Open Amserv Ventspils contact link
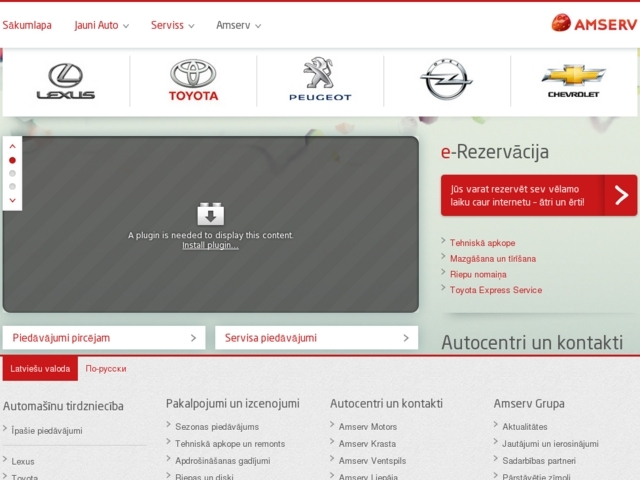This screenshot has height=480, width=640. (372, 461)
